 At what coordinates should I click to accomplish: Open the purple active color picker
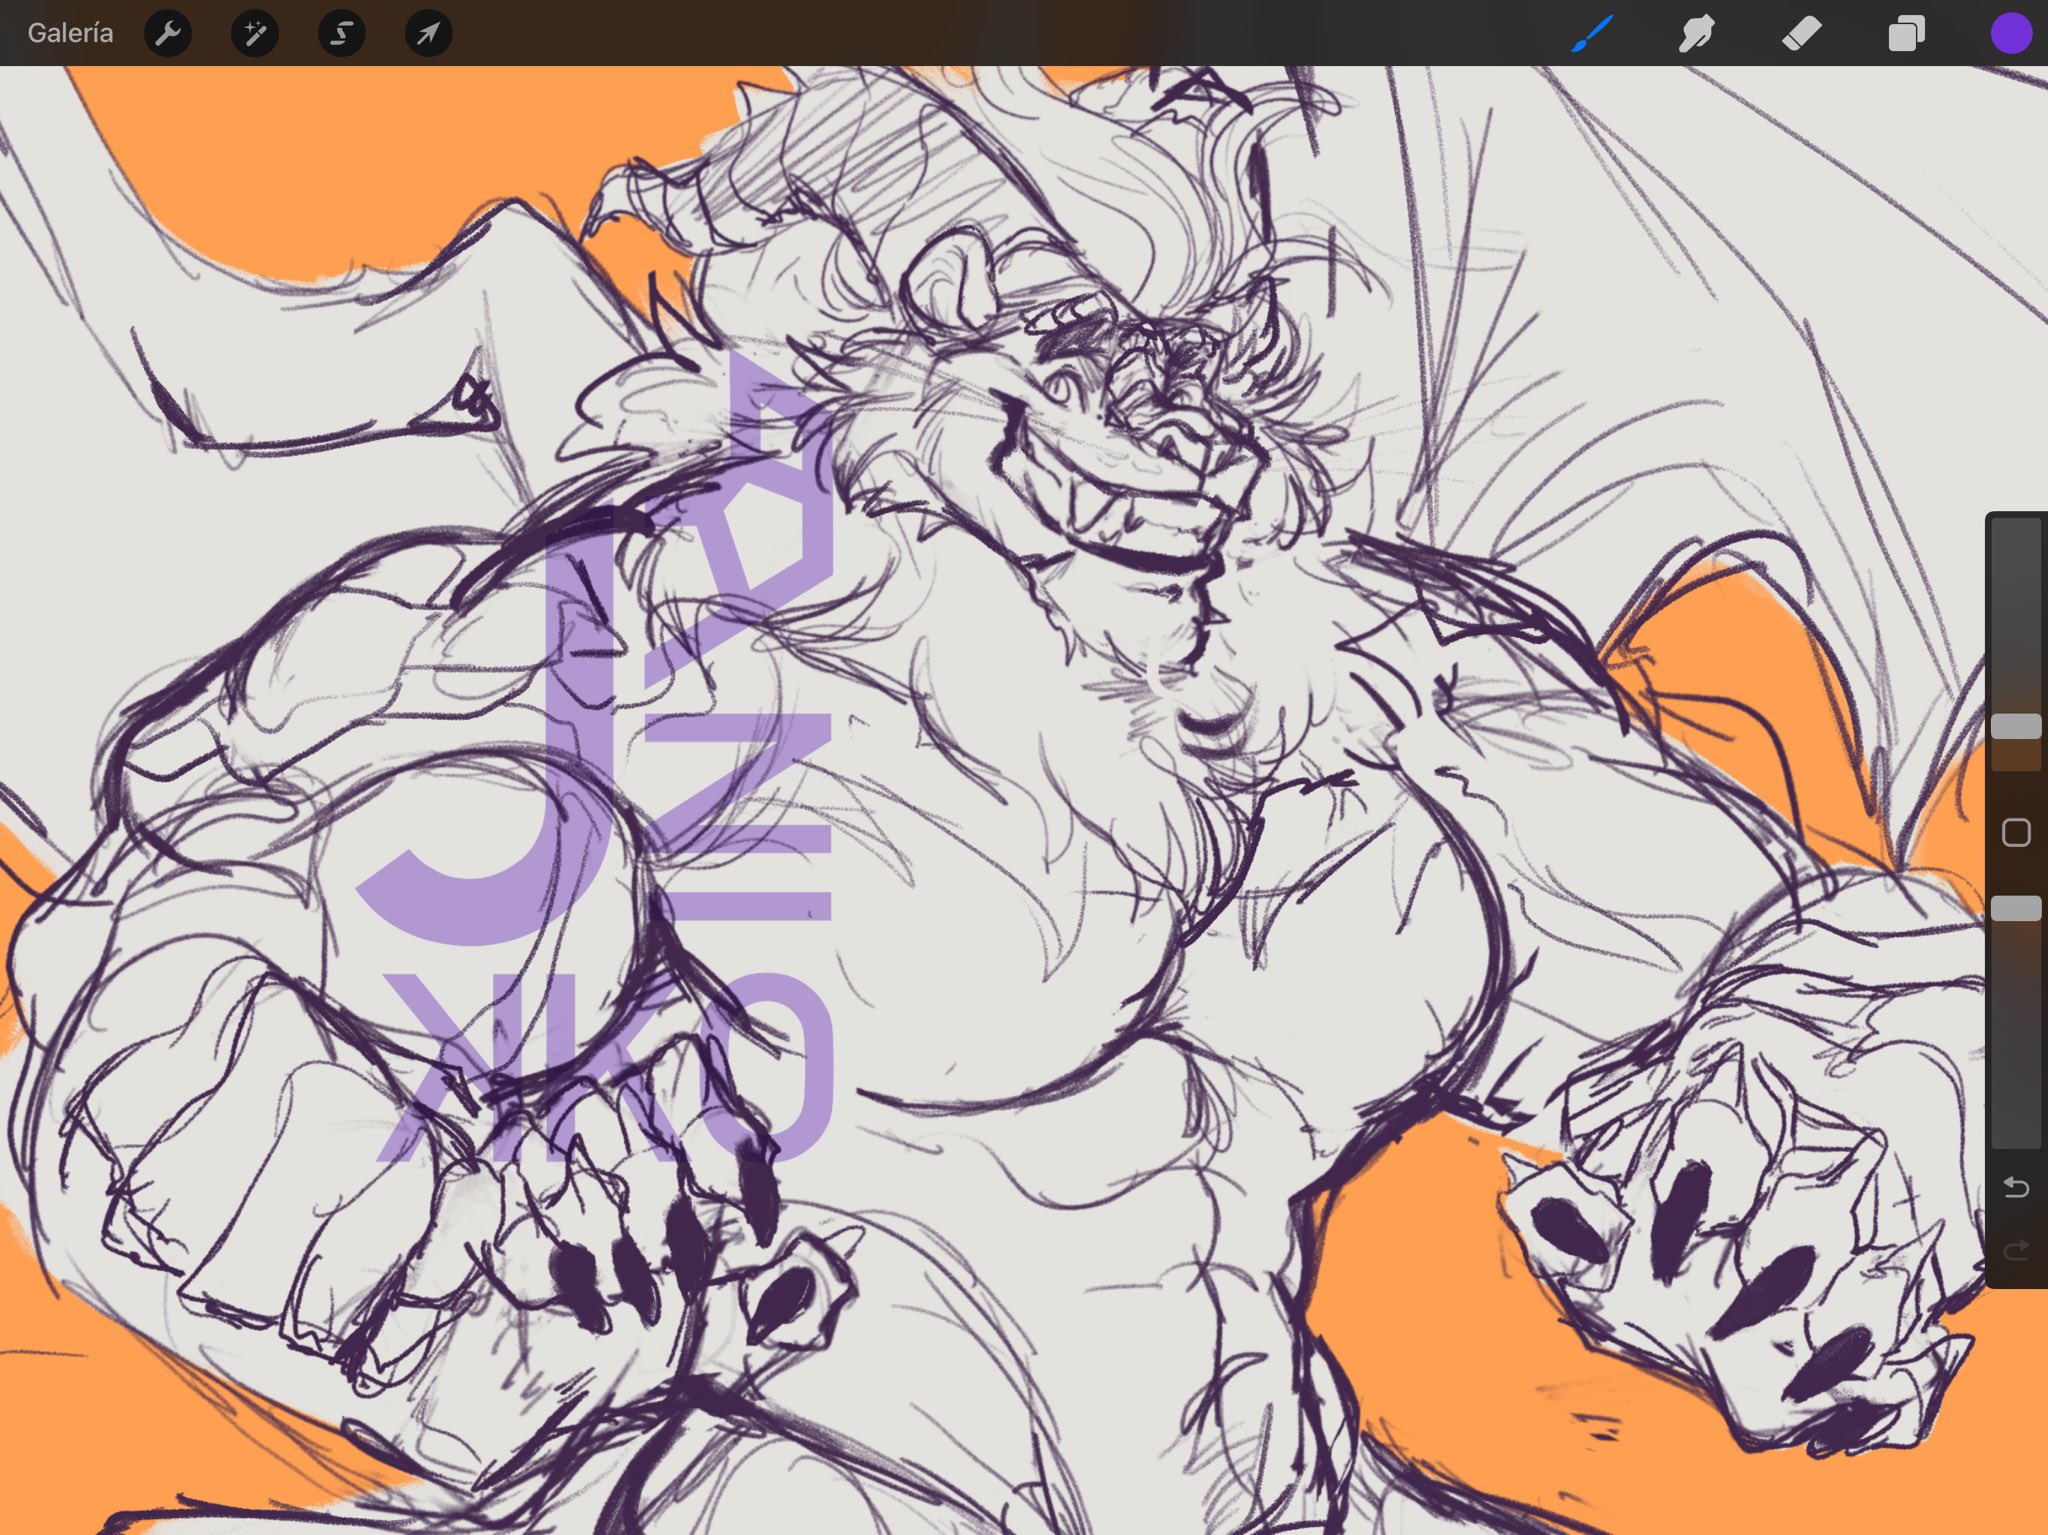coord(2011,34)
